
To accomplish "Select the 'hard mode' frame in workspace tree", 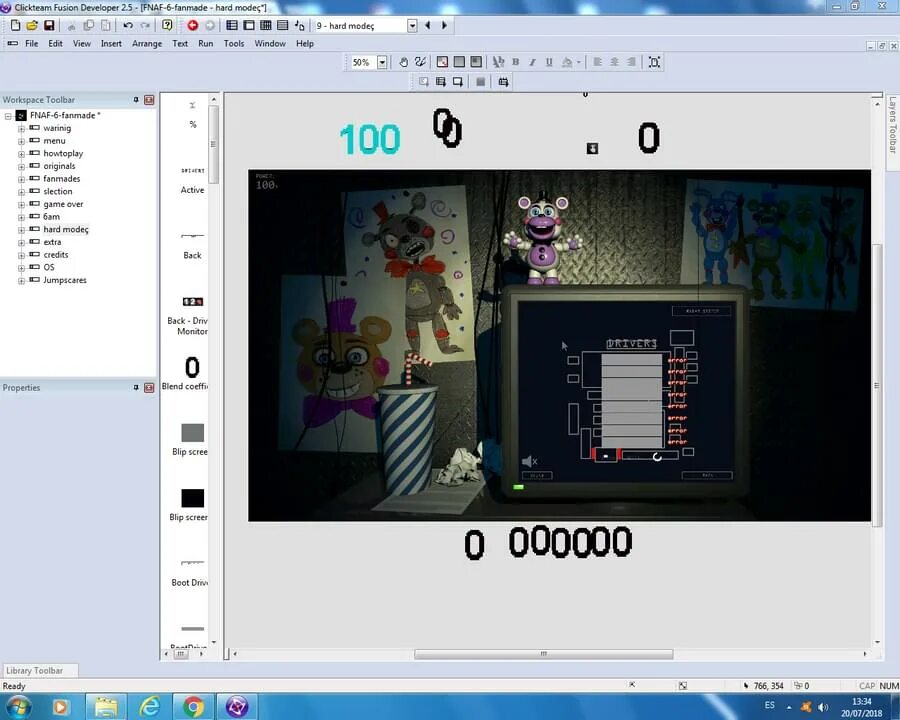I will tap(66, 229).
